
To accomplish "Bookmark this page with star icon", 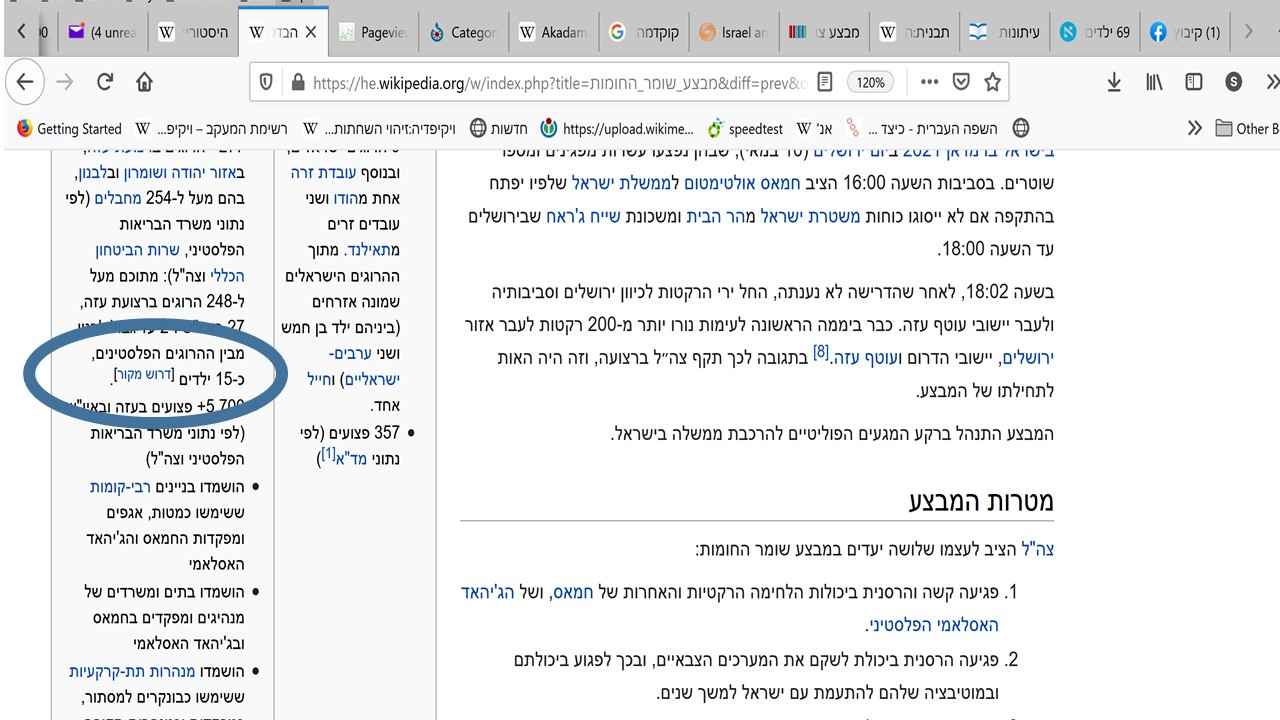I will pos(992,83).
